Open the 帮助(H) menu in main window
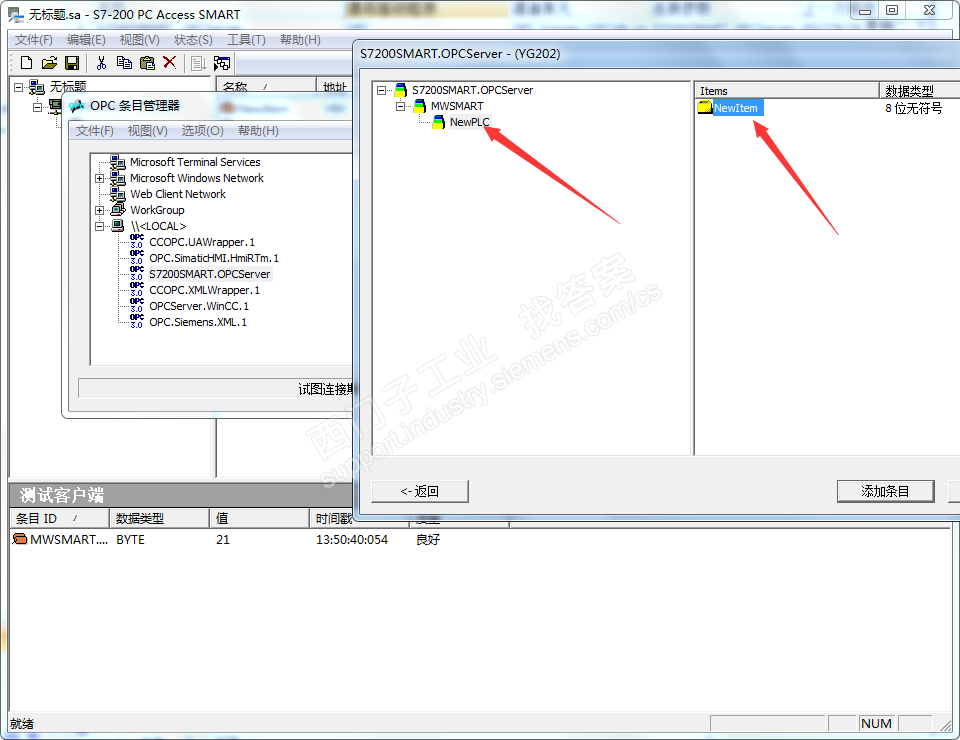Image resolution: width=960 pixels, height=740 pixels. tap(300, 40)
